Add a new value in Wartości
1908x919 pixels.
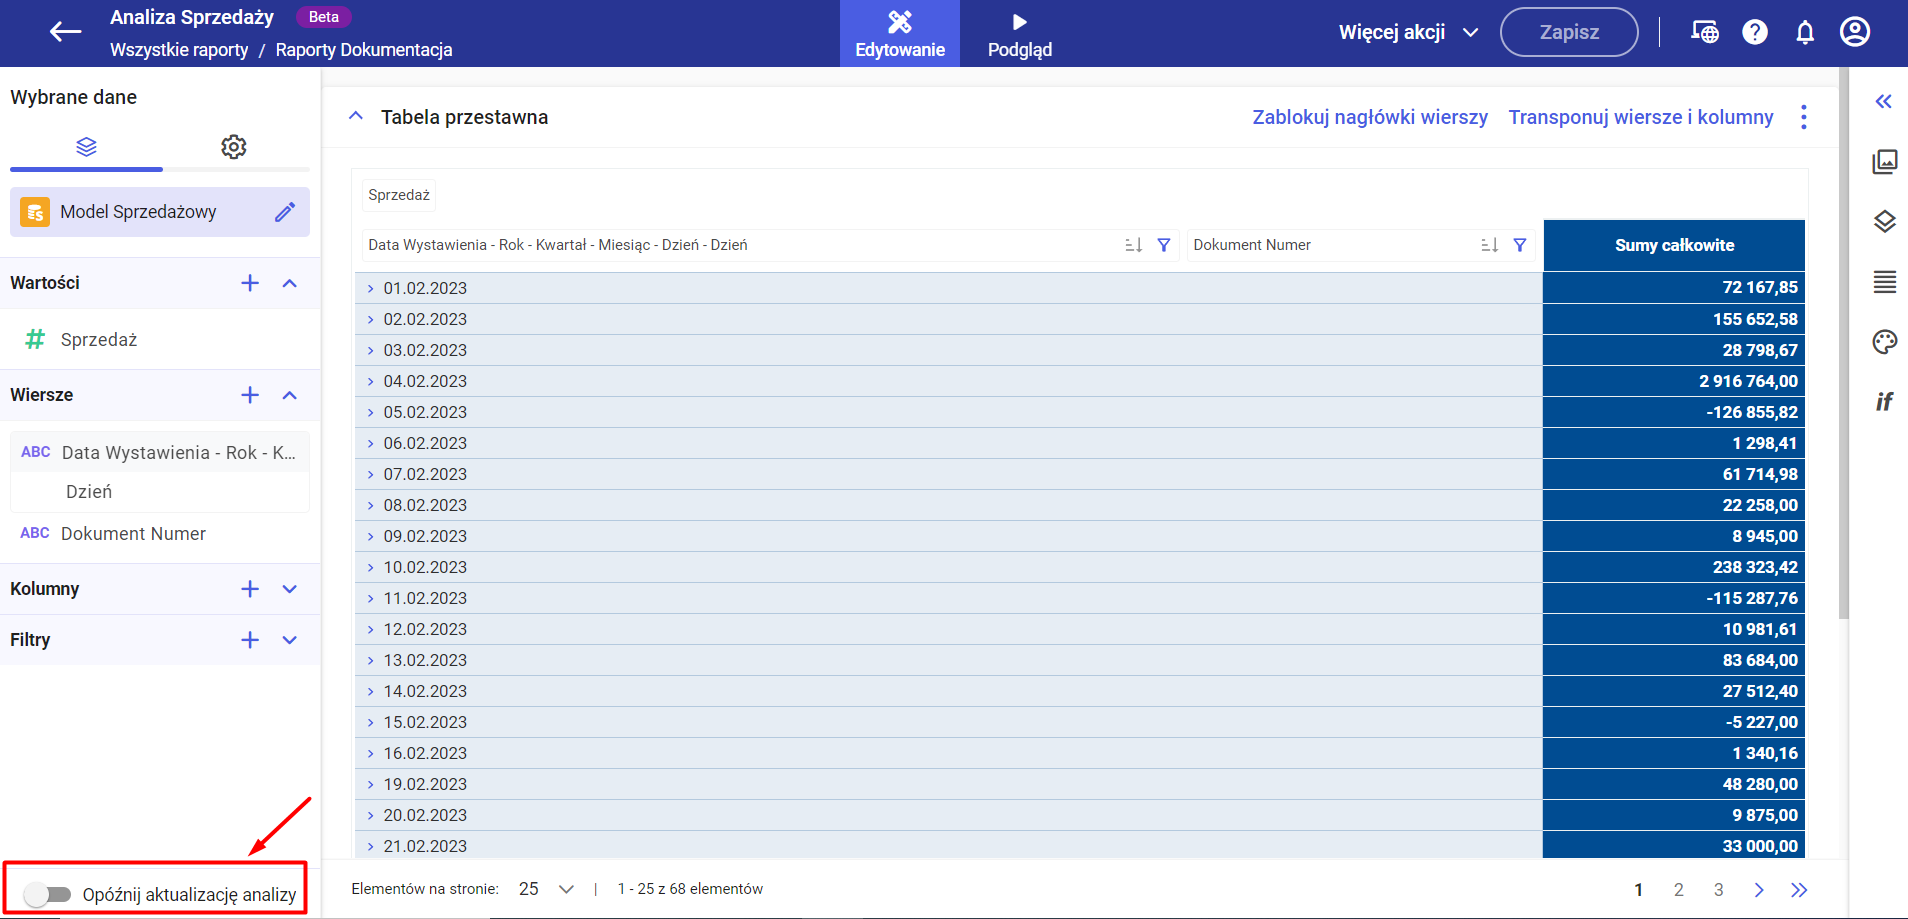click(250, 283)
